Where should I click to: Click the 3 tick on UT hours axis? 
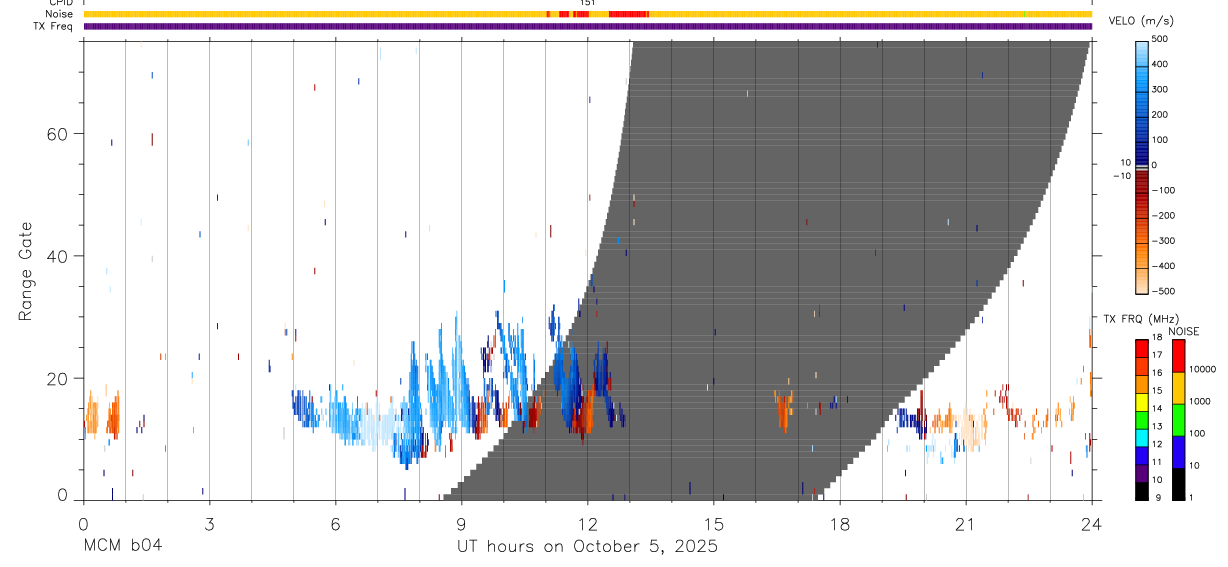[209, 523]
